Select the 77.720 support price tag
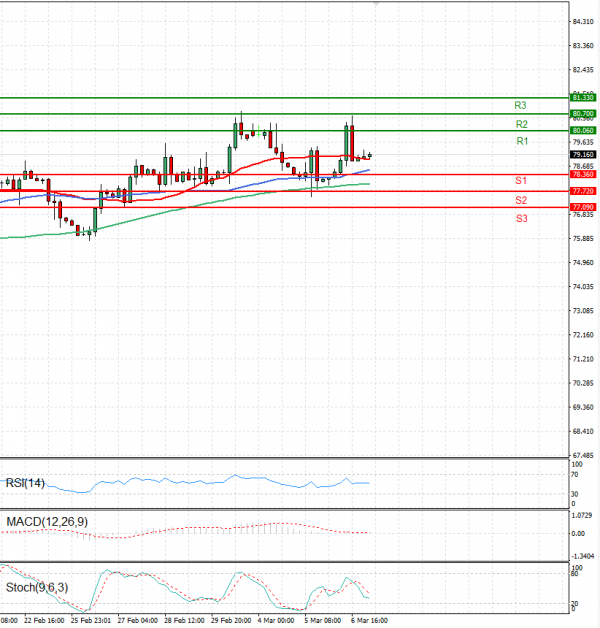The image size is (600, 628). [583, 191]
